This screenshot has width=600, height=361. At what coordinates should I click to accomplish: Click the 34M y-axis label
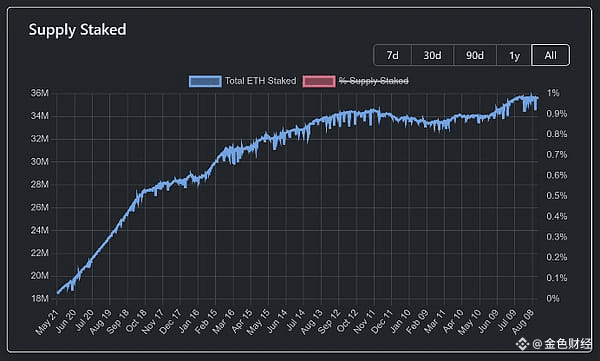[40, 116]
